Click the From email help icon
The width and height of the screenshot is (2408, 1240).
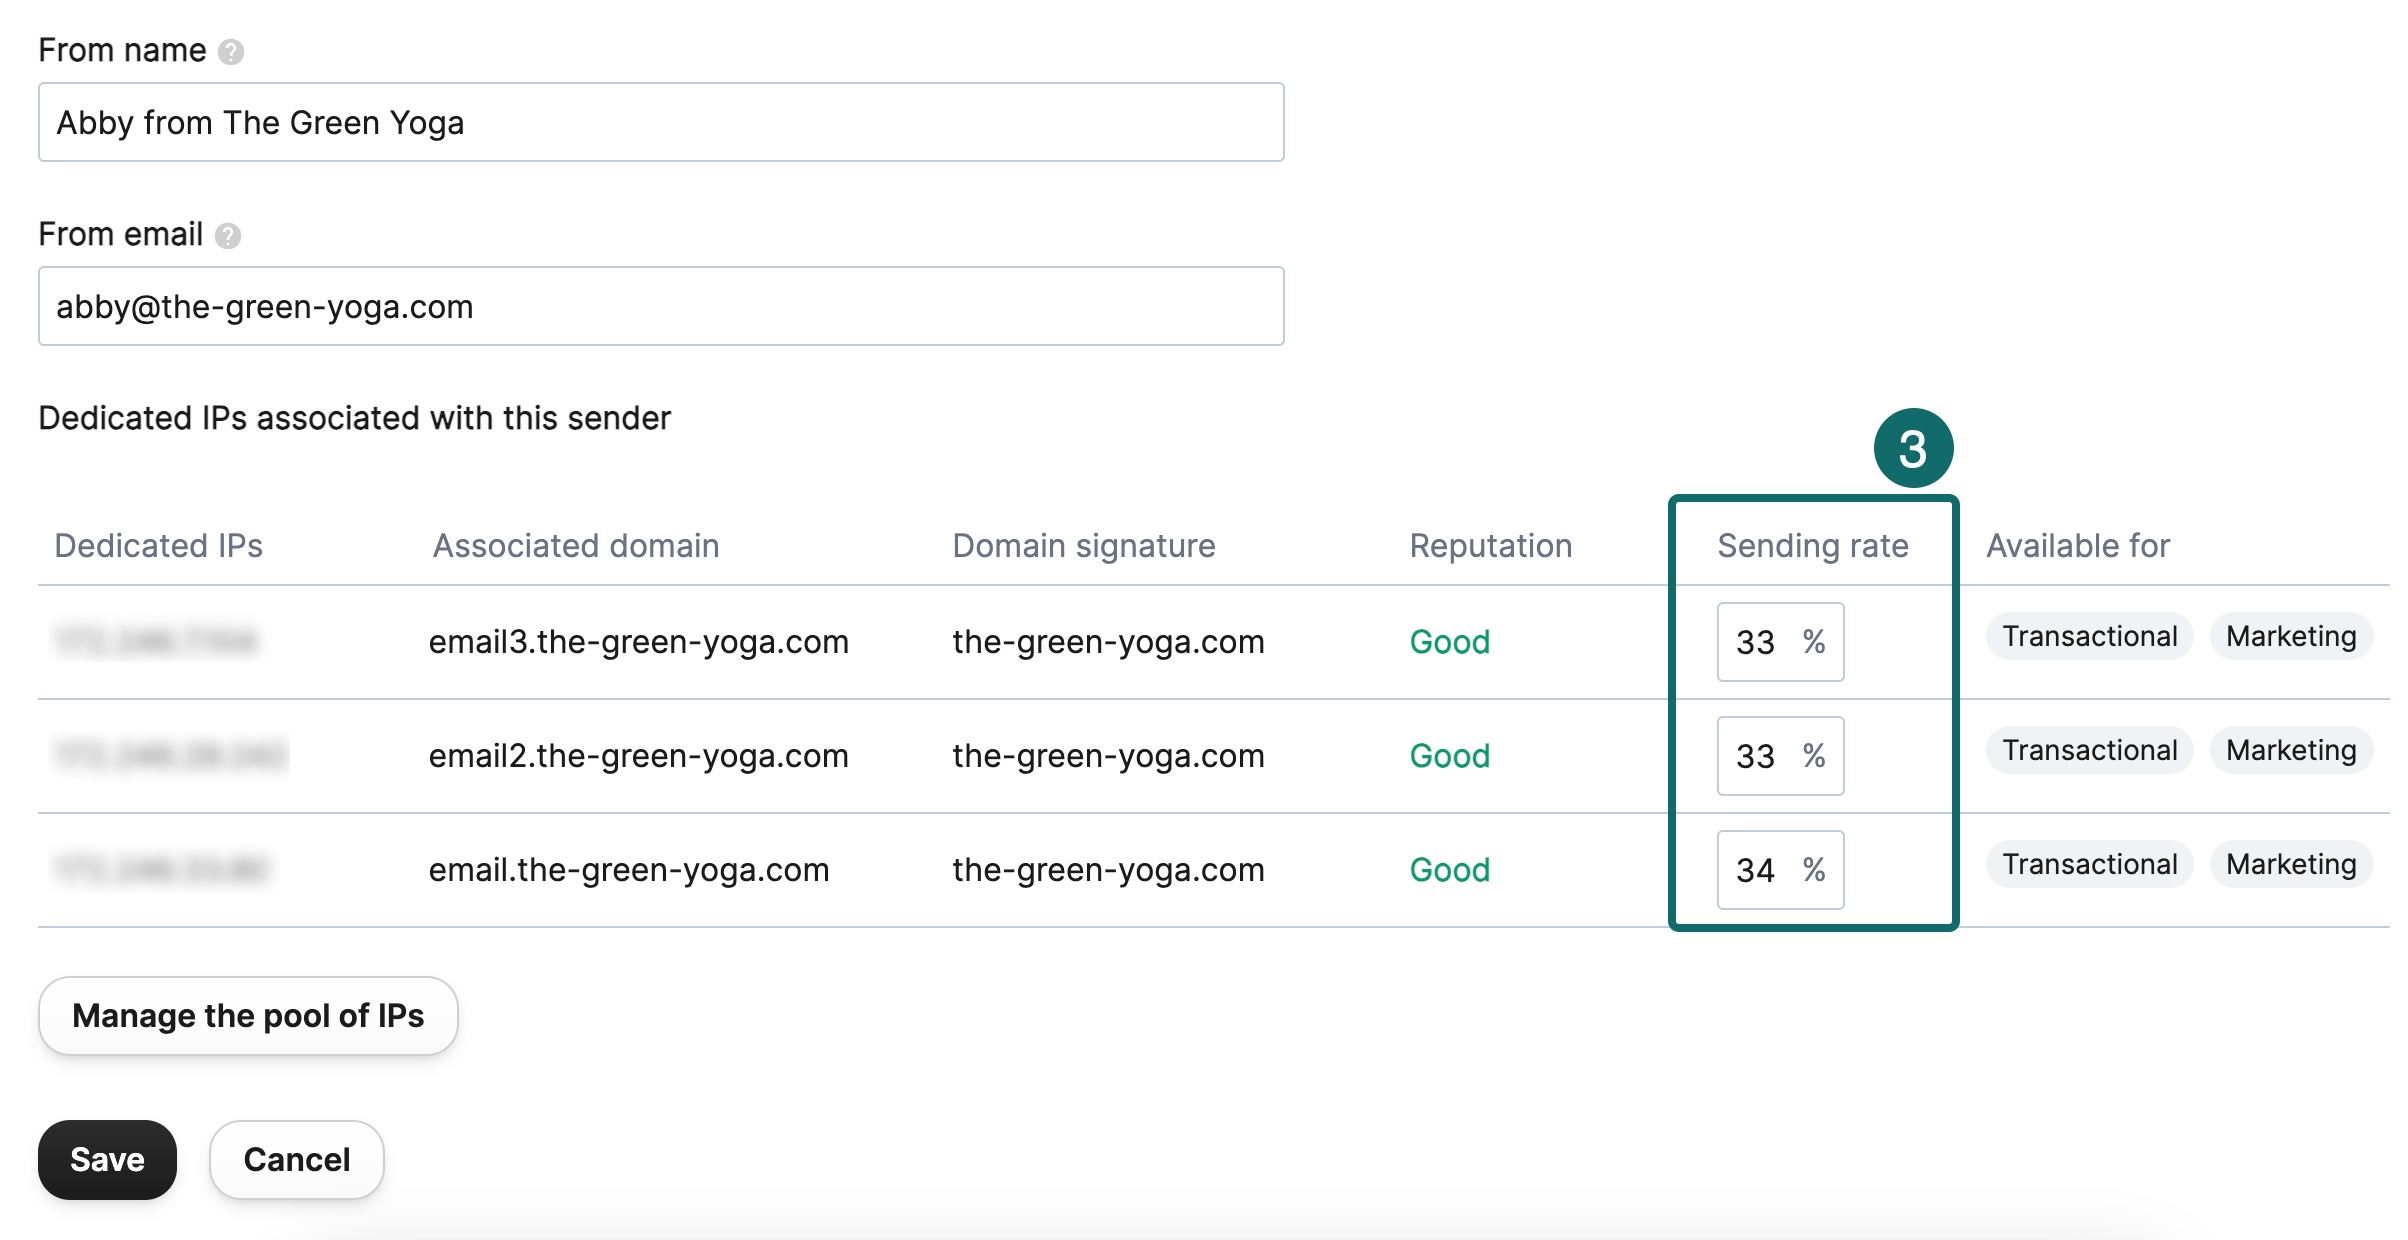tap(228, 235)
